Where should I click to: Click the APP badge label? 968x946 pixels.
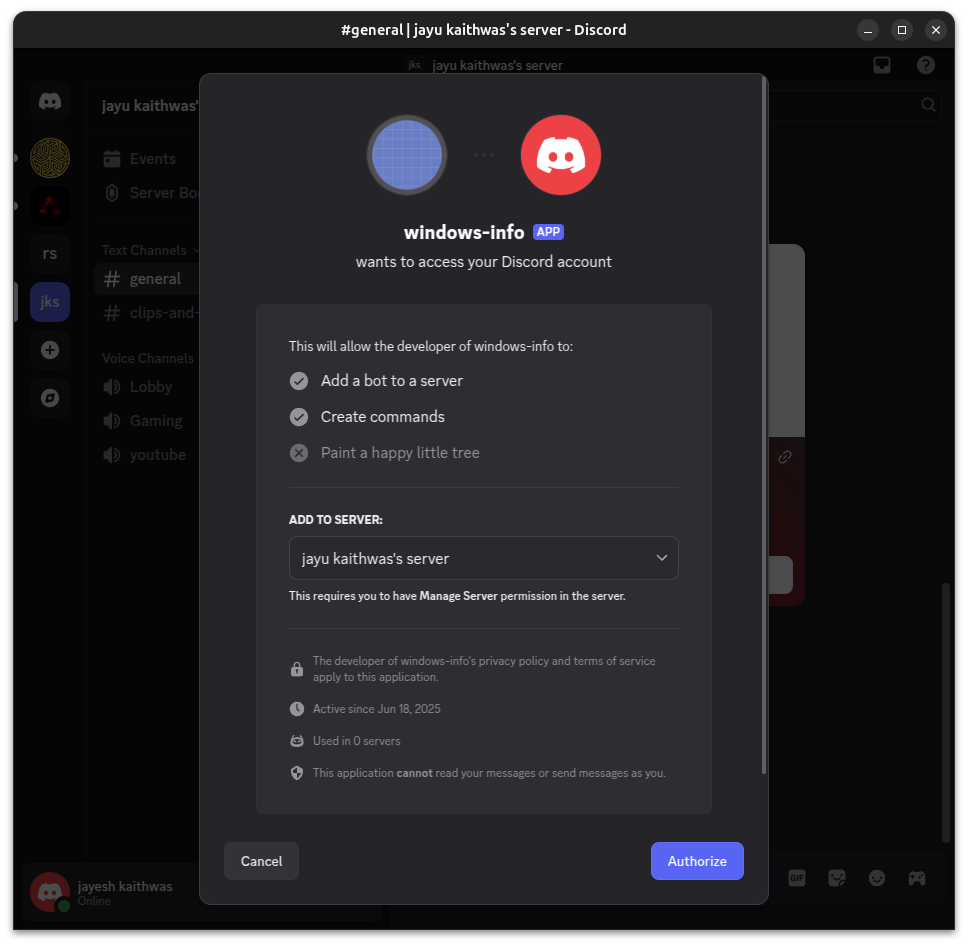pos(548,232)
